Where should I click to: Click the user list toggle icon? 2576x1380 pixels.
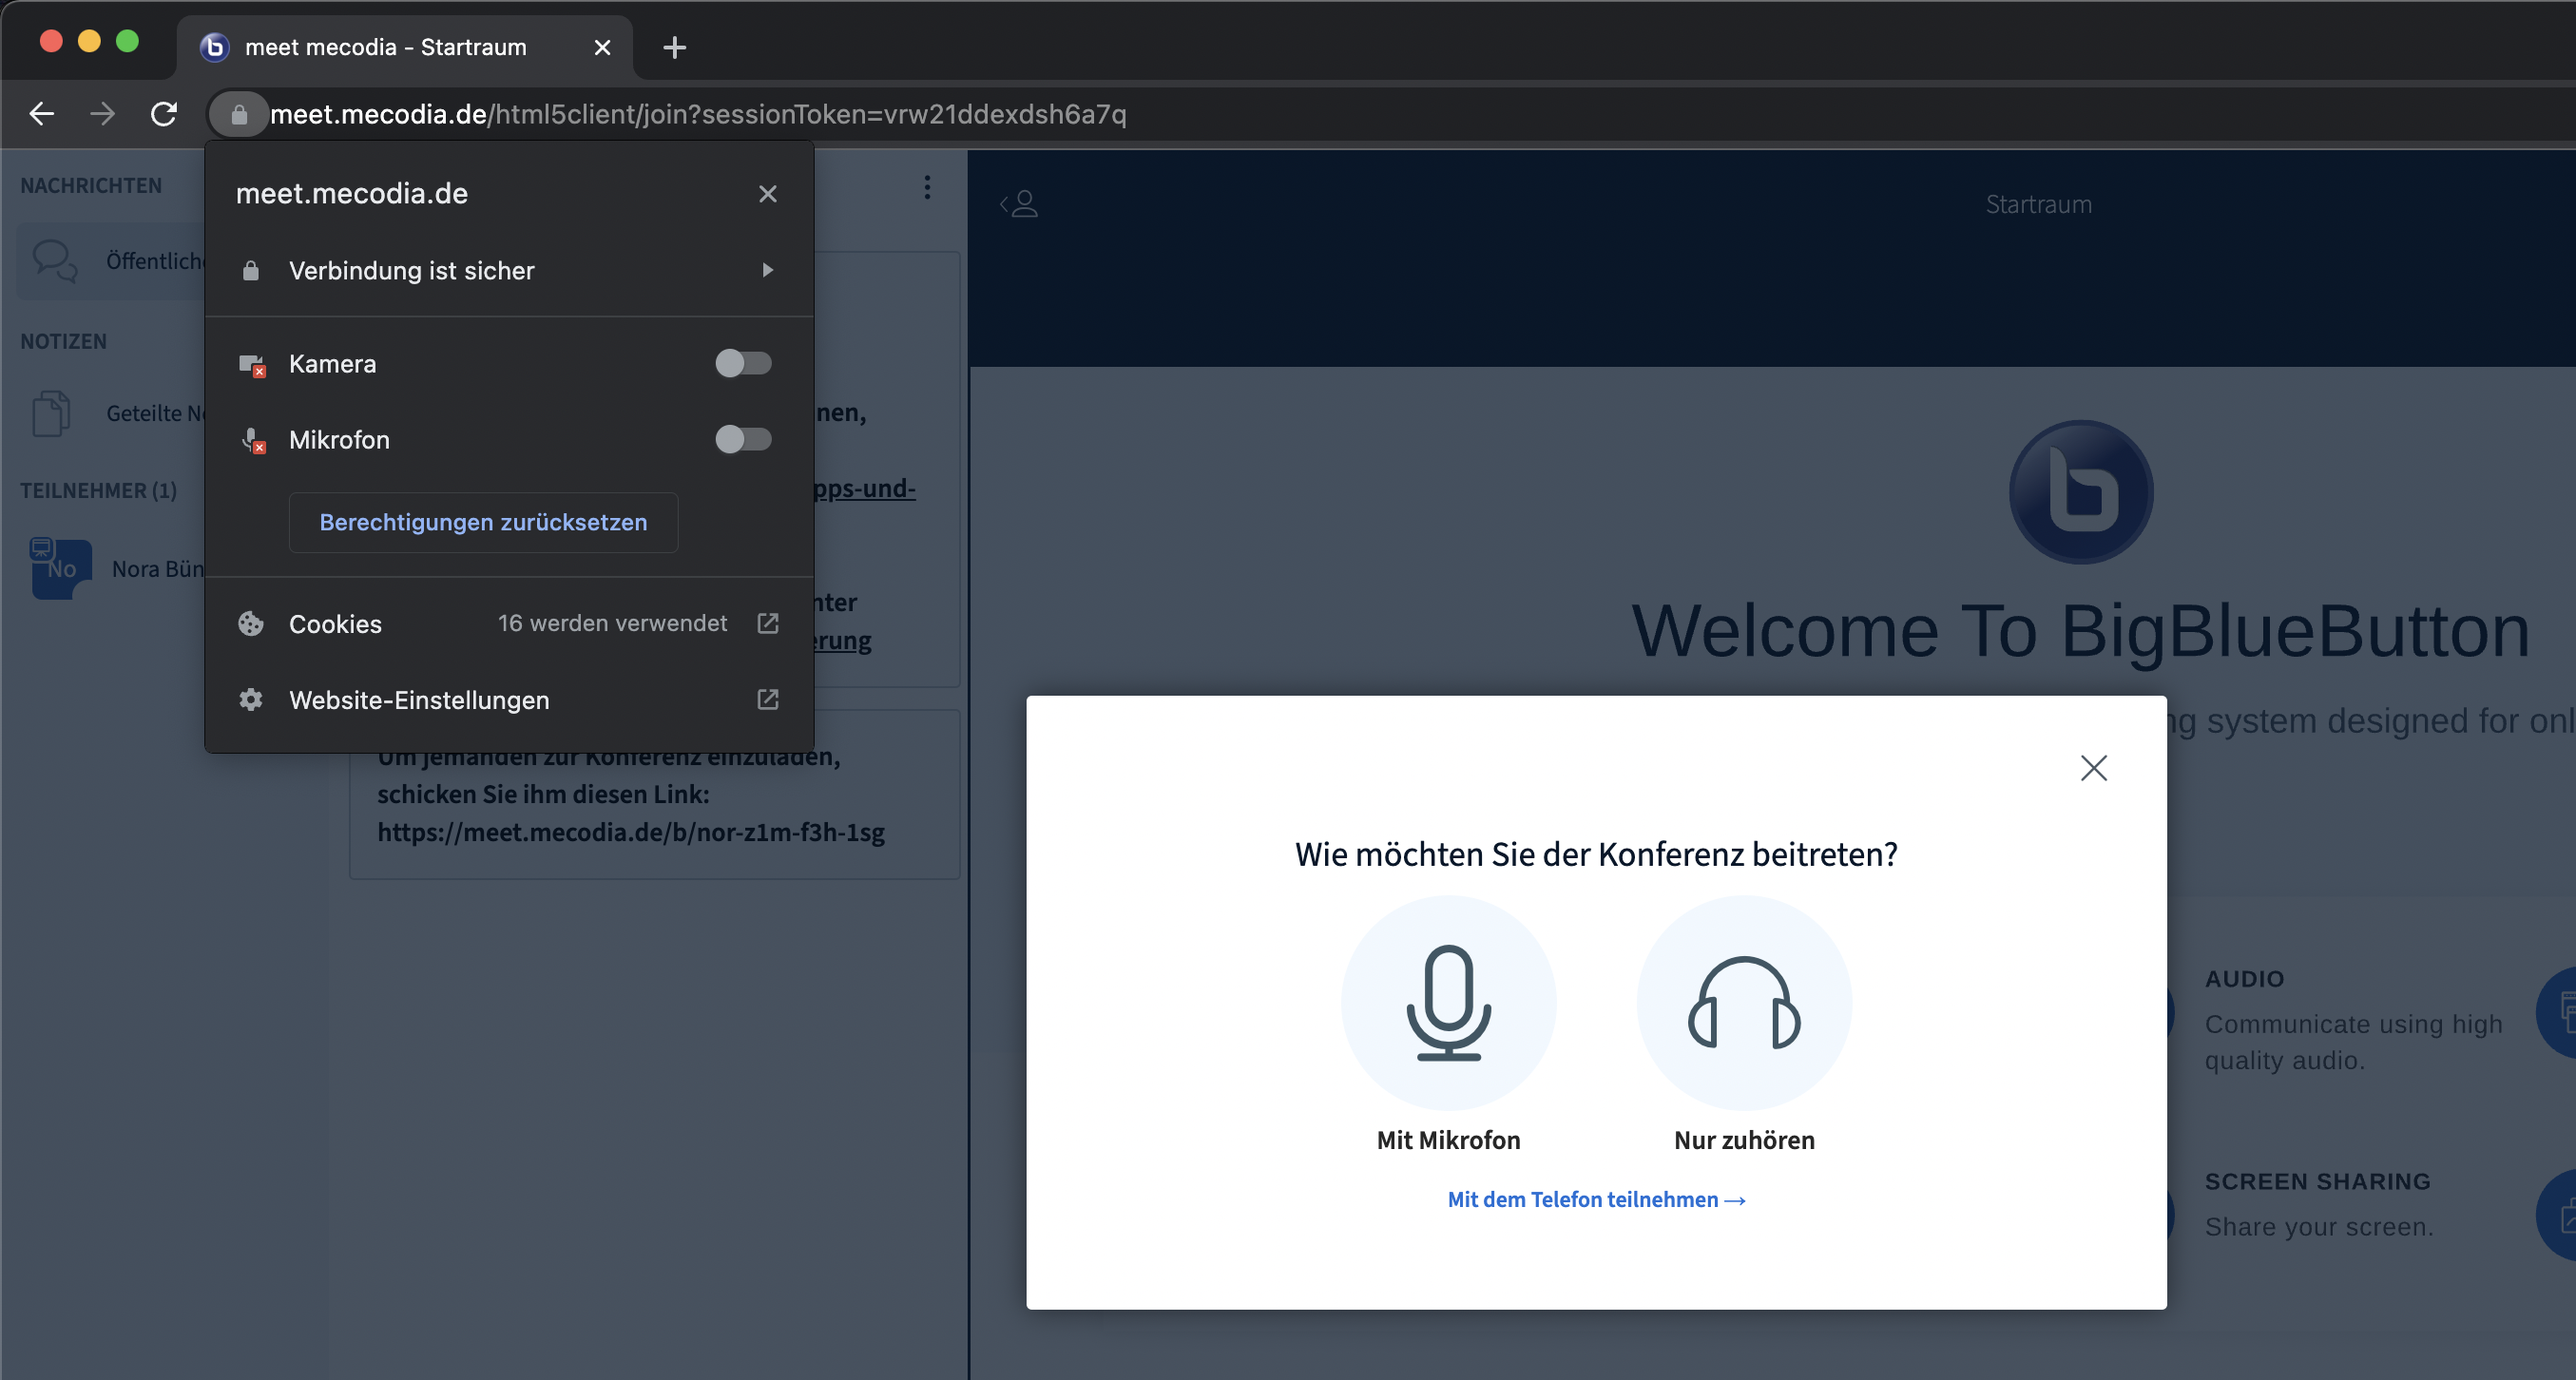(1019, 204)
